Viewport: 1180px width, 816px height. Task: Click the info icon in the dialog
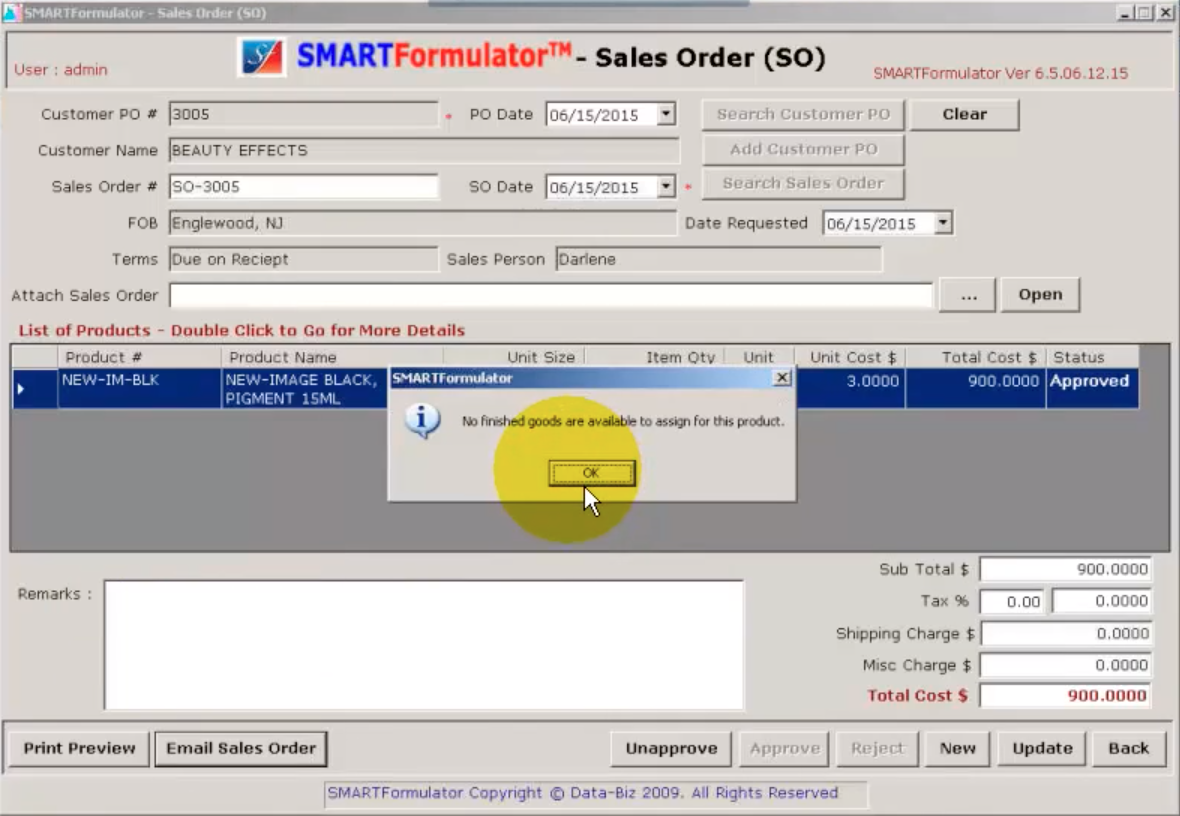(422, 420)
